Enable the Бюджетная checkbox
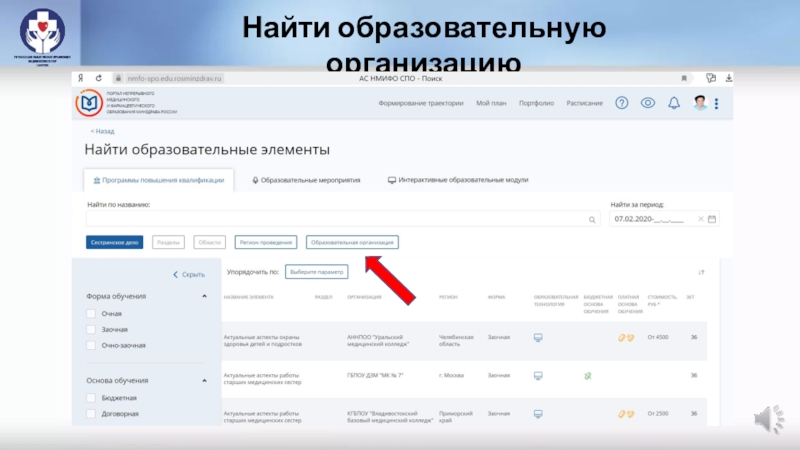800x450 pixels. 91,397
